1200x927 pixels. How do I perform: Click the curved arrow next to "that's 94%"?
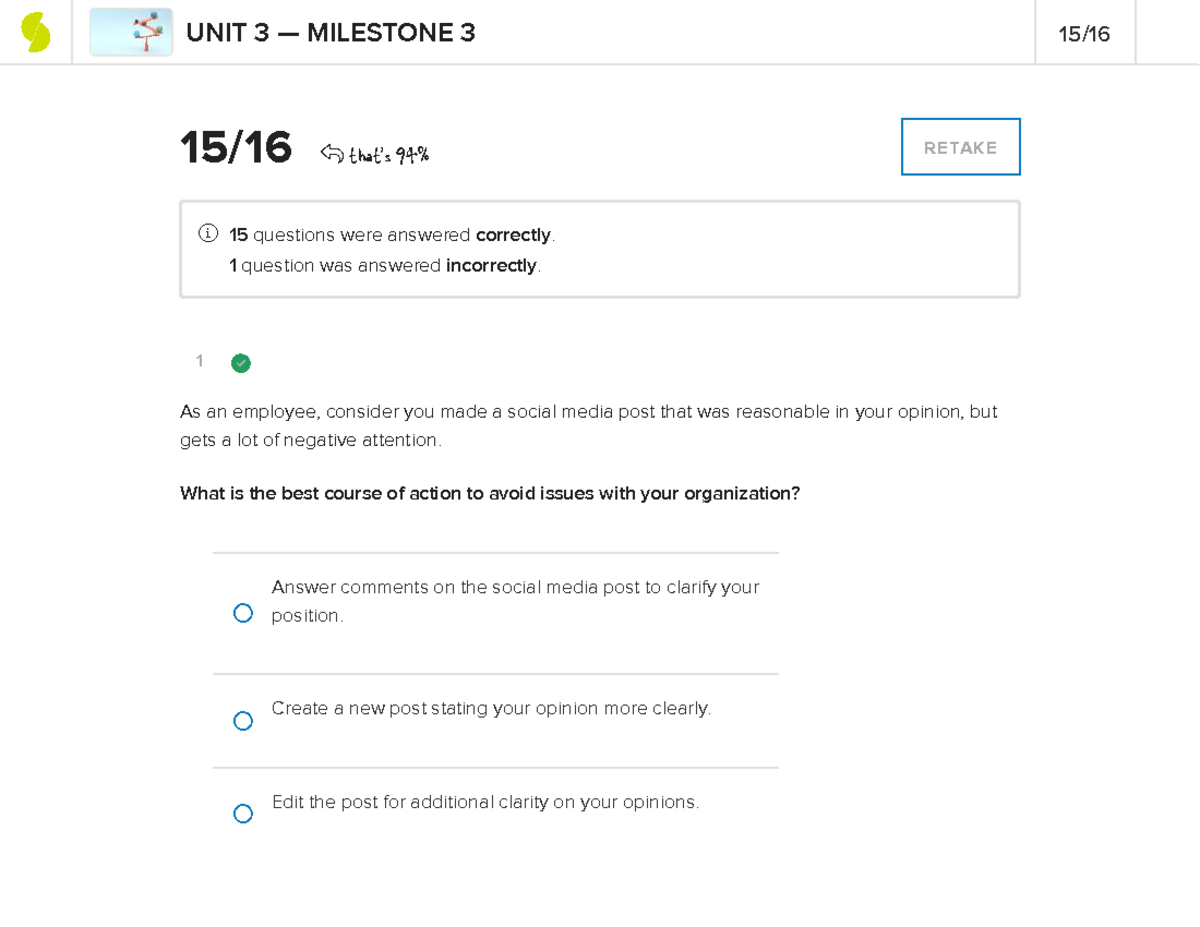coord(331,153)
